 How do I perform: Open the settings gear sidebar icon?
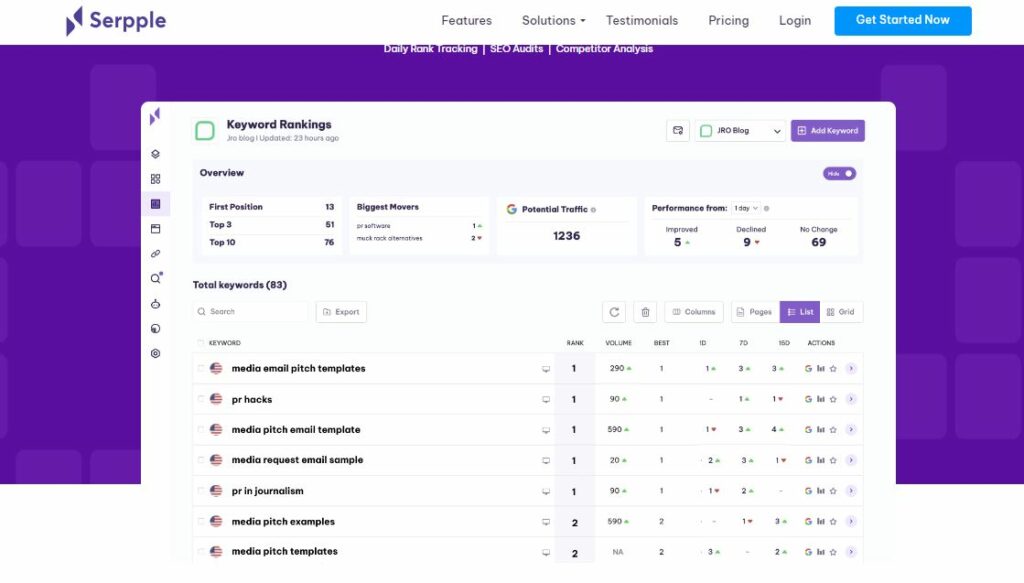[155, 354]
